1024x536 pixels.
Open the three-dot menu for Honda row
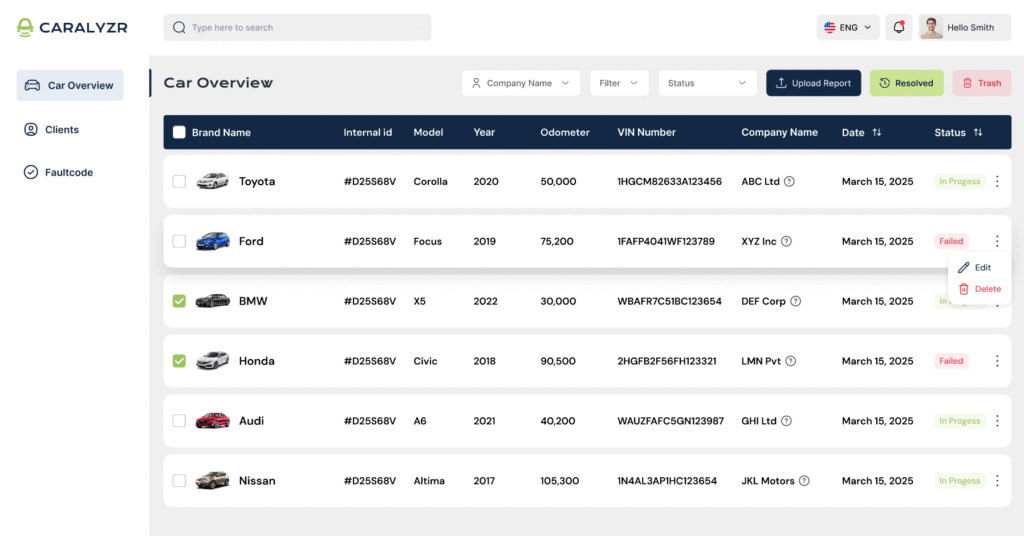997,361
